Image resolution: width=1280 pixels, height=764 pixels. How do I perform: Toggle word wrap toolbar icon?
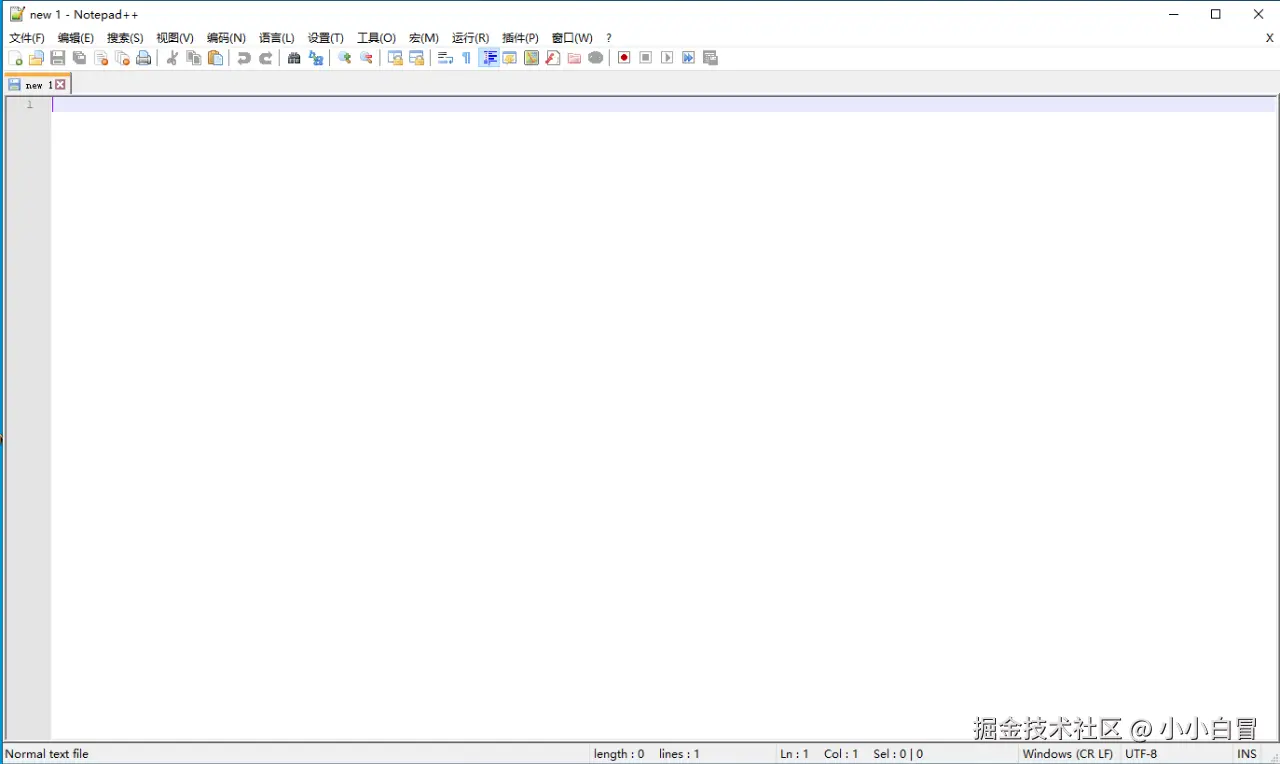(446, 58)
